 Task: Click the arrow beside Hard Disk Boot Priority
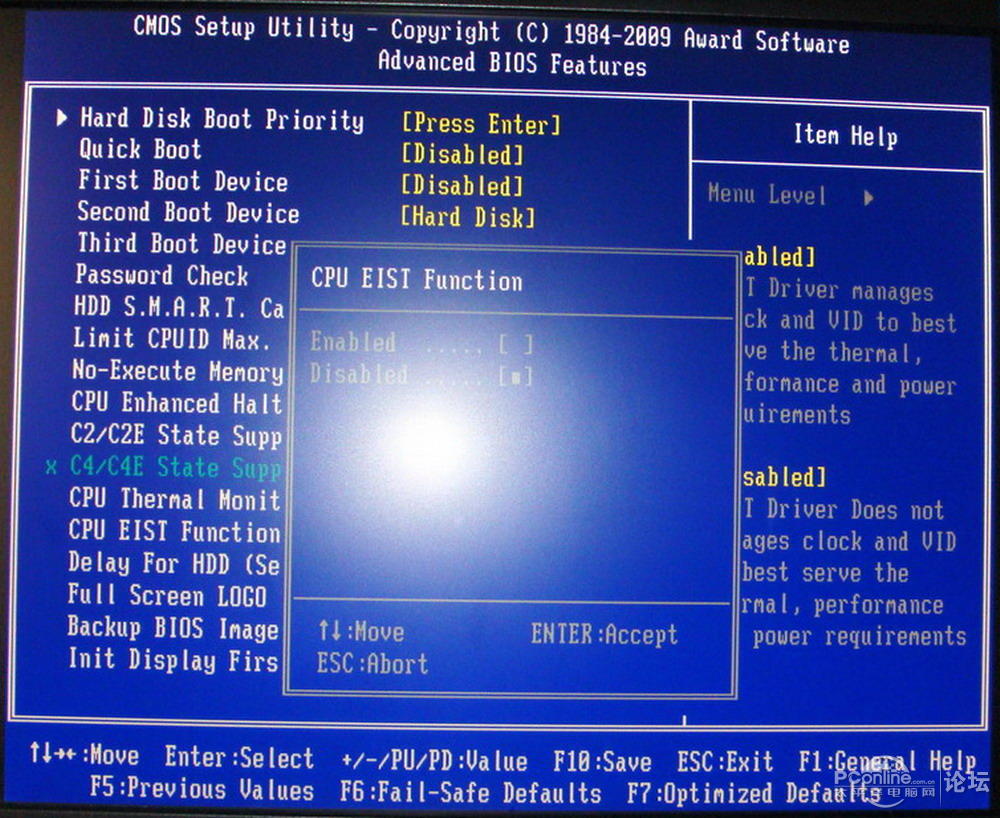(x=62, y=119)
